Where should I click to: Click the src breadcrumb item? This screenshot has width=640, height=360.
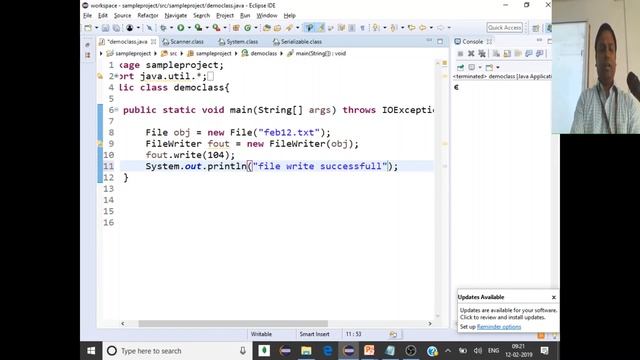click(169, 53)
